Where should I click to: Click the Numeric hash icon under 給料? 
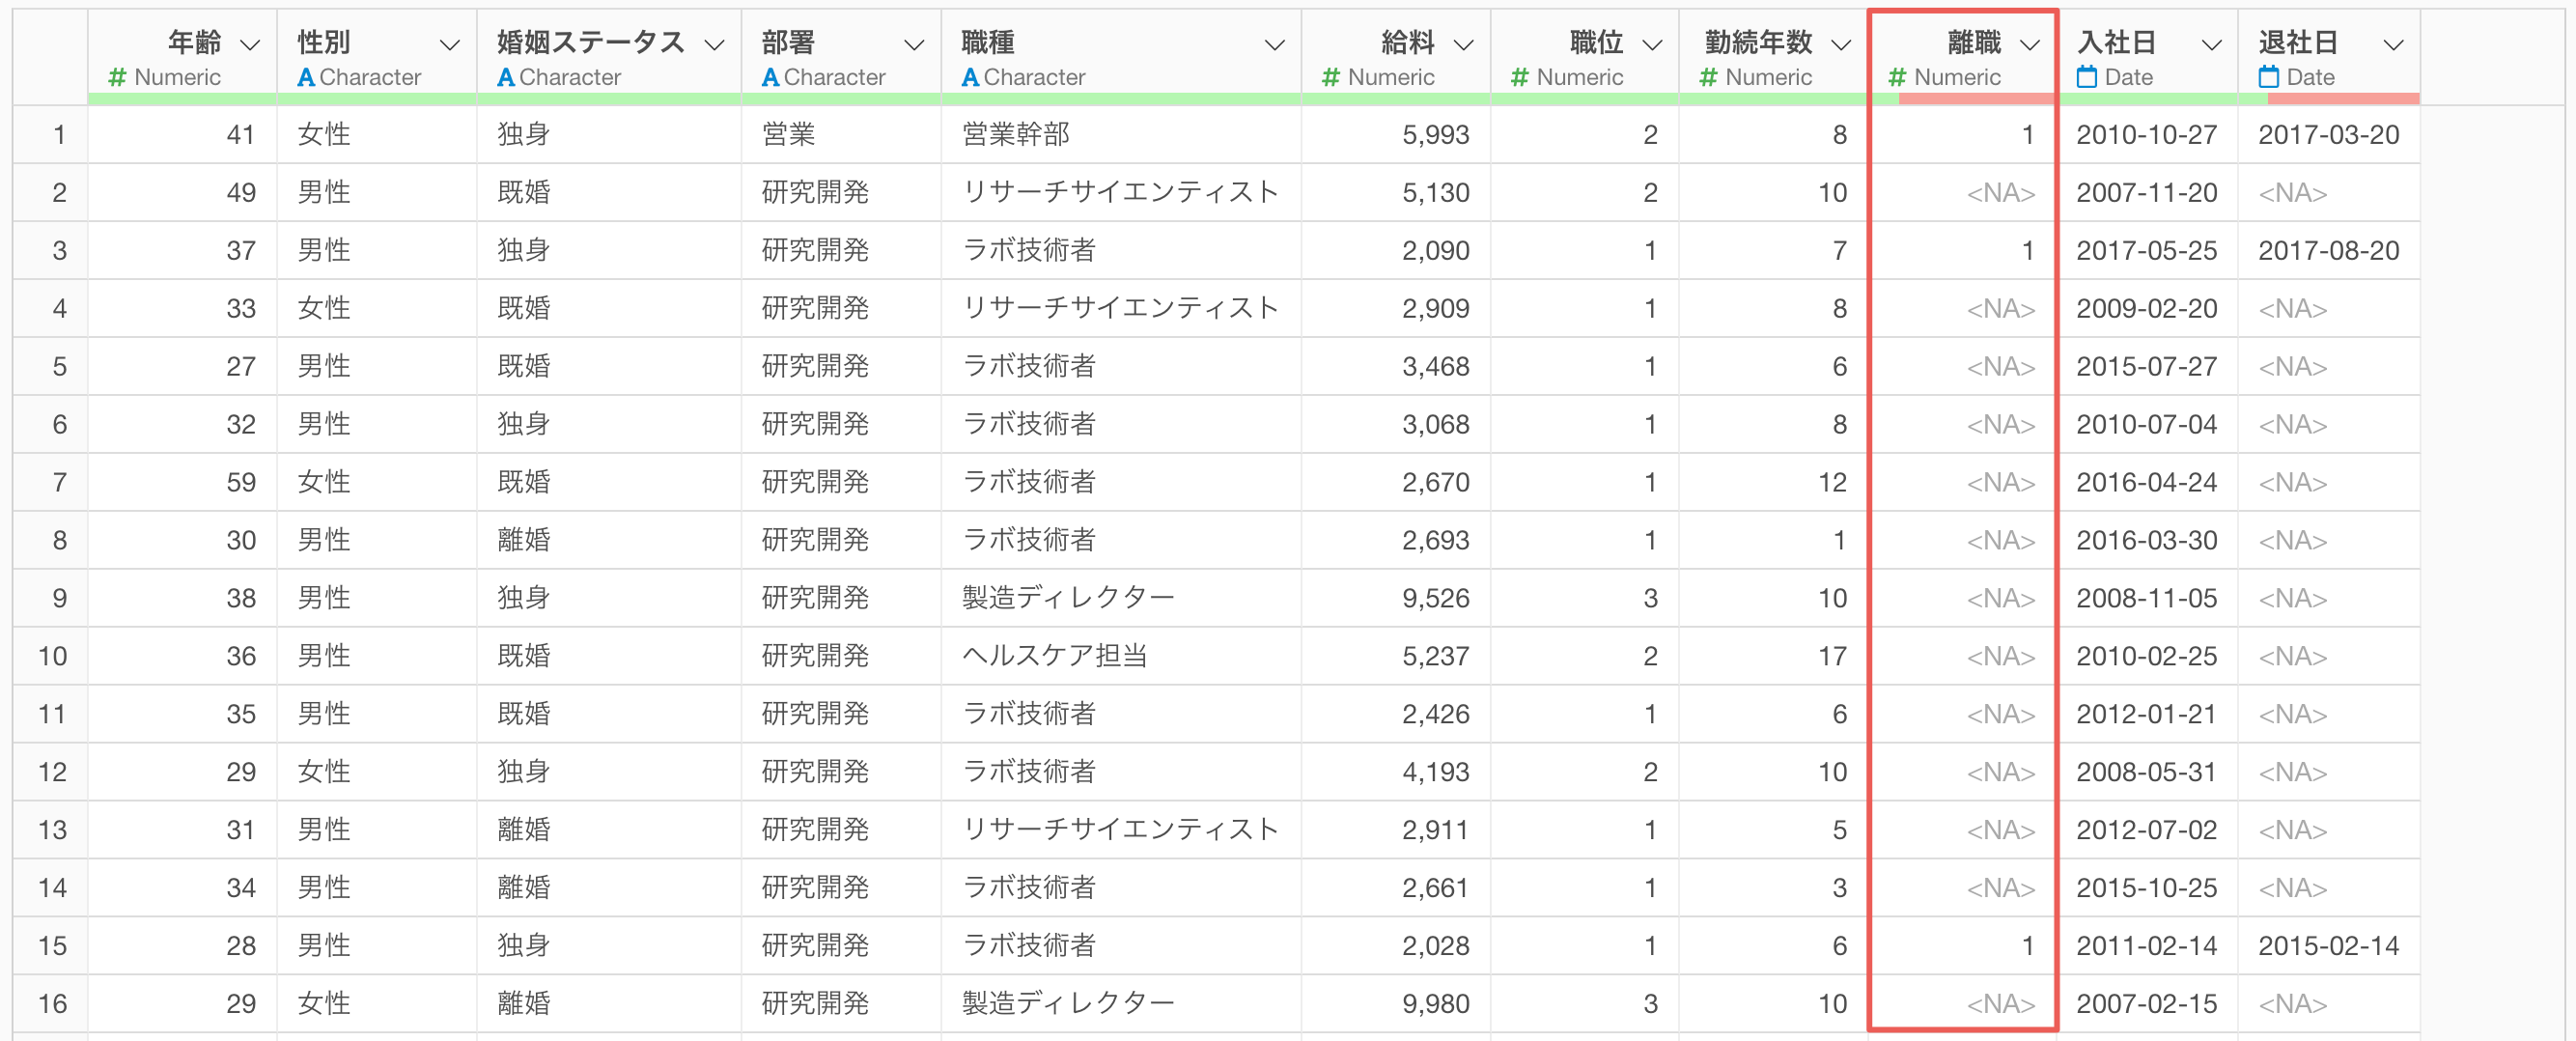pos(1330,77)
